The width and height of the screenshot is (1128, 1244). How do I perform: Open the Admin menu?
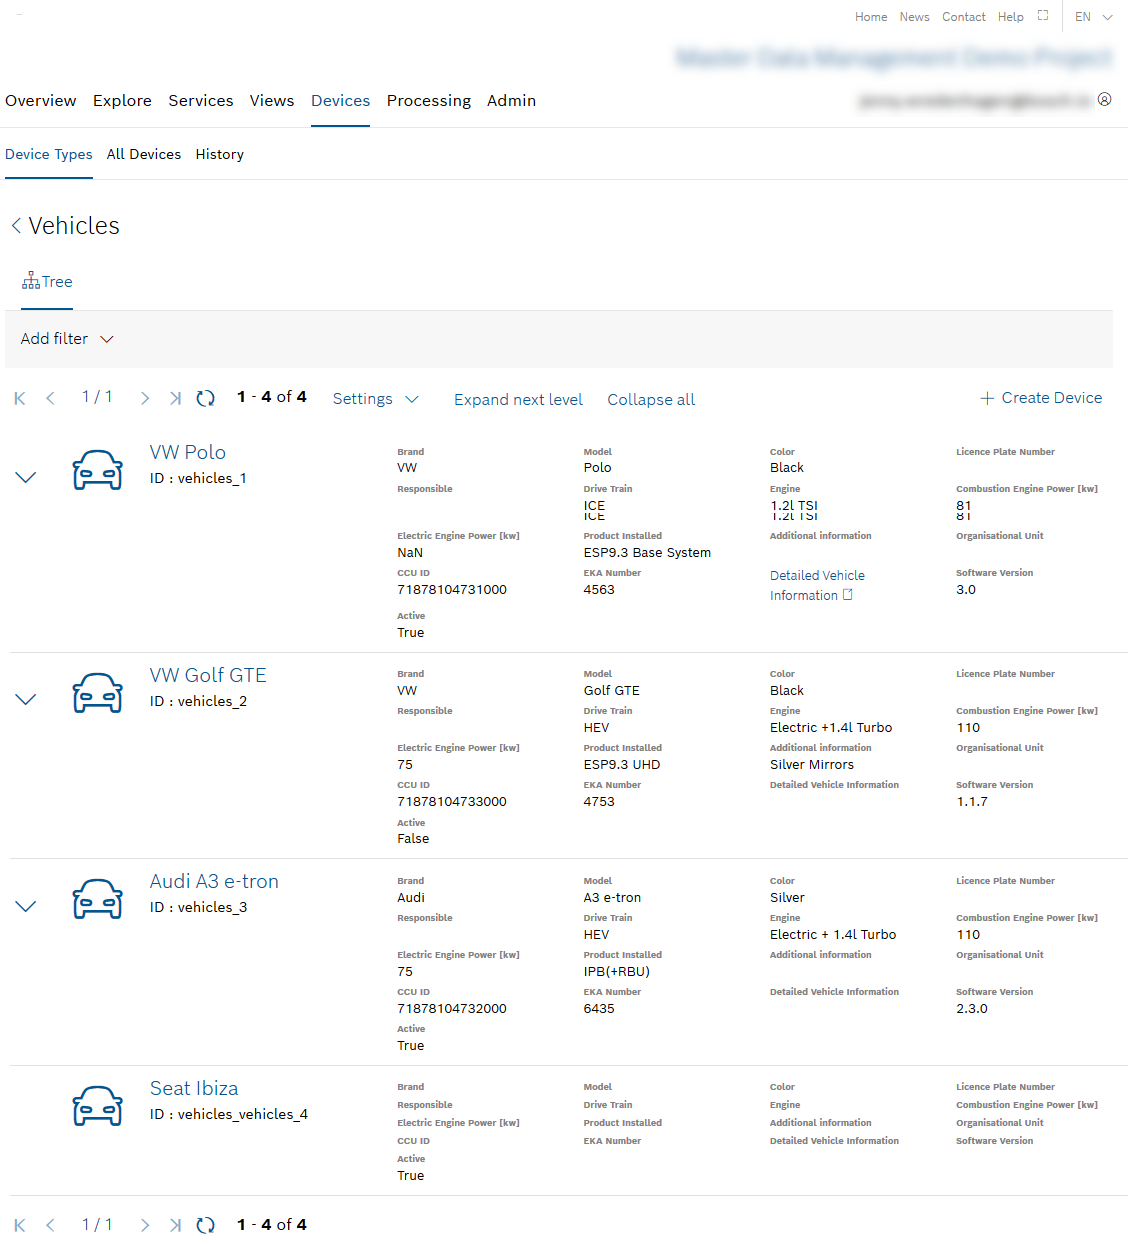coord(511,101)
